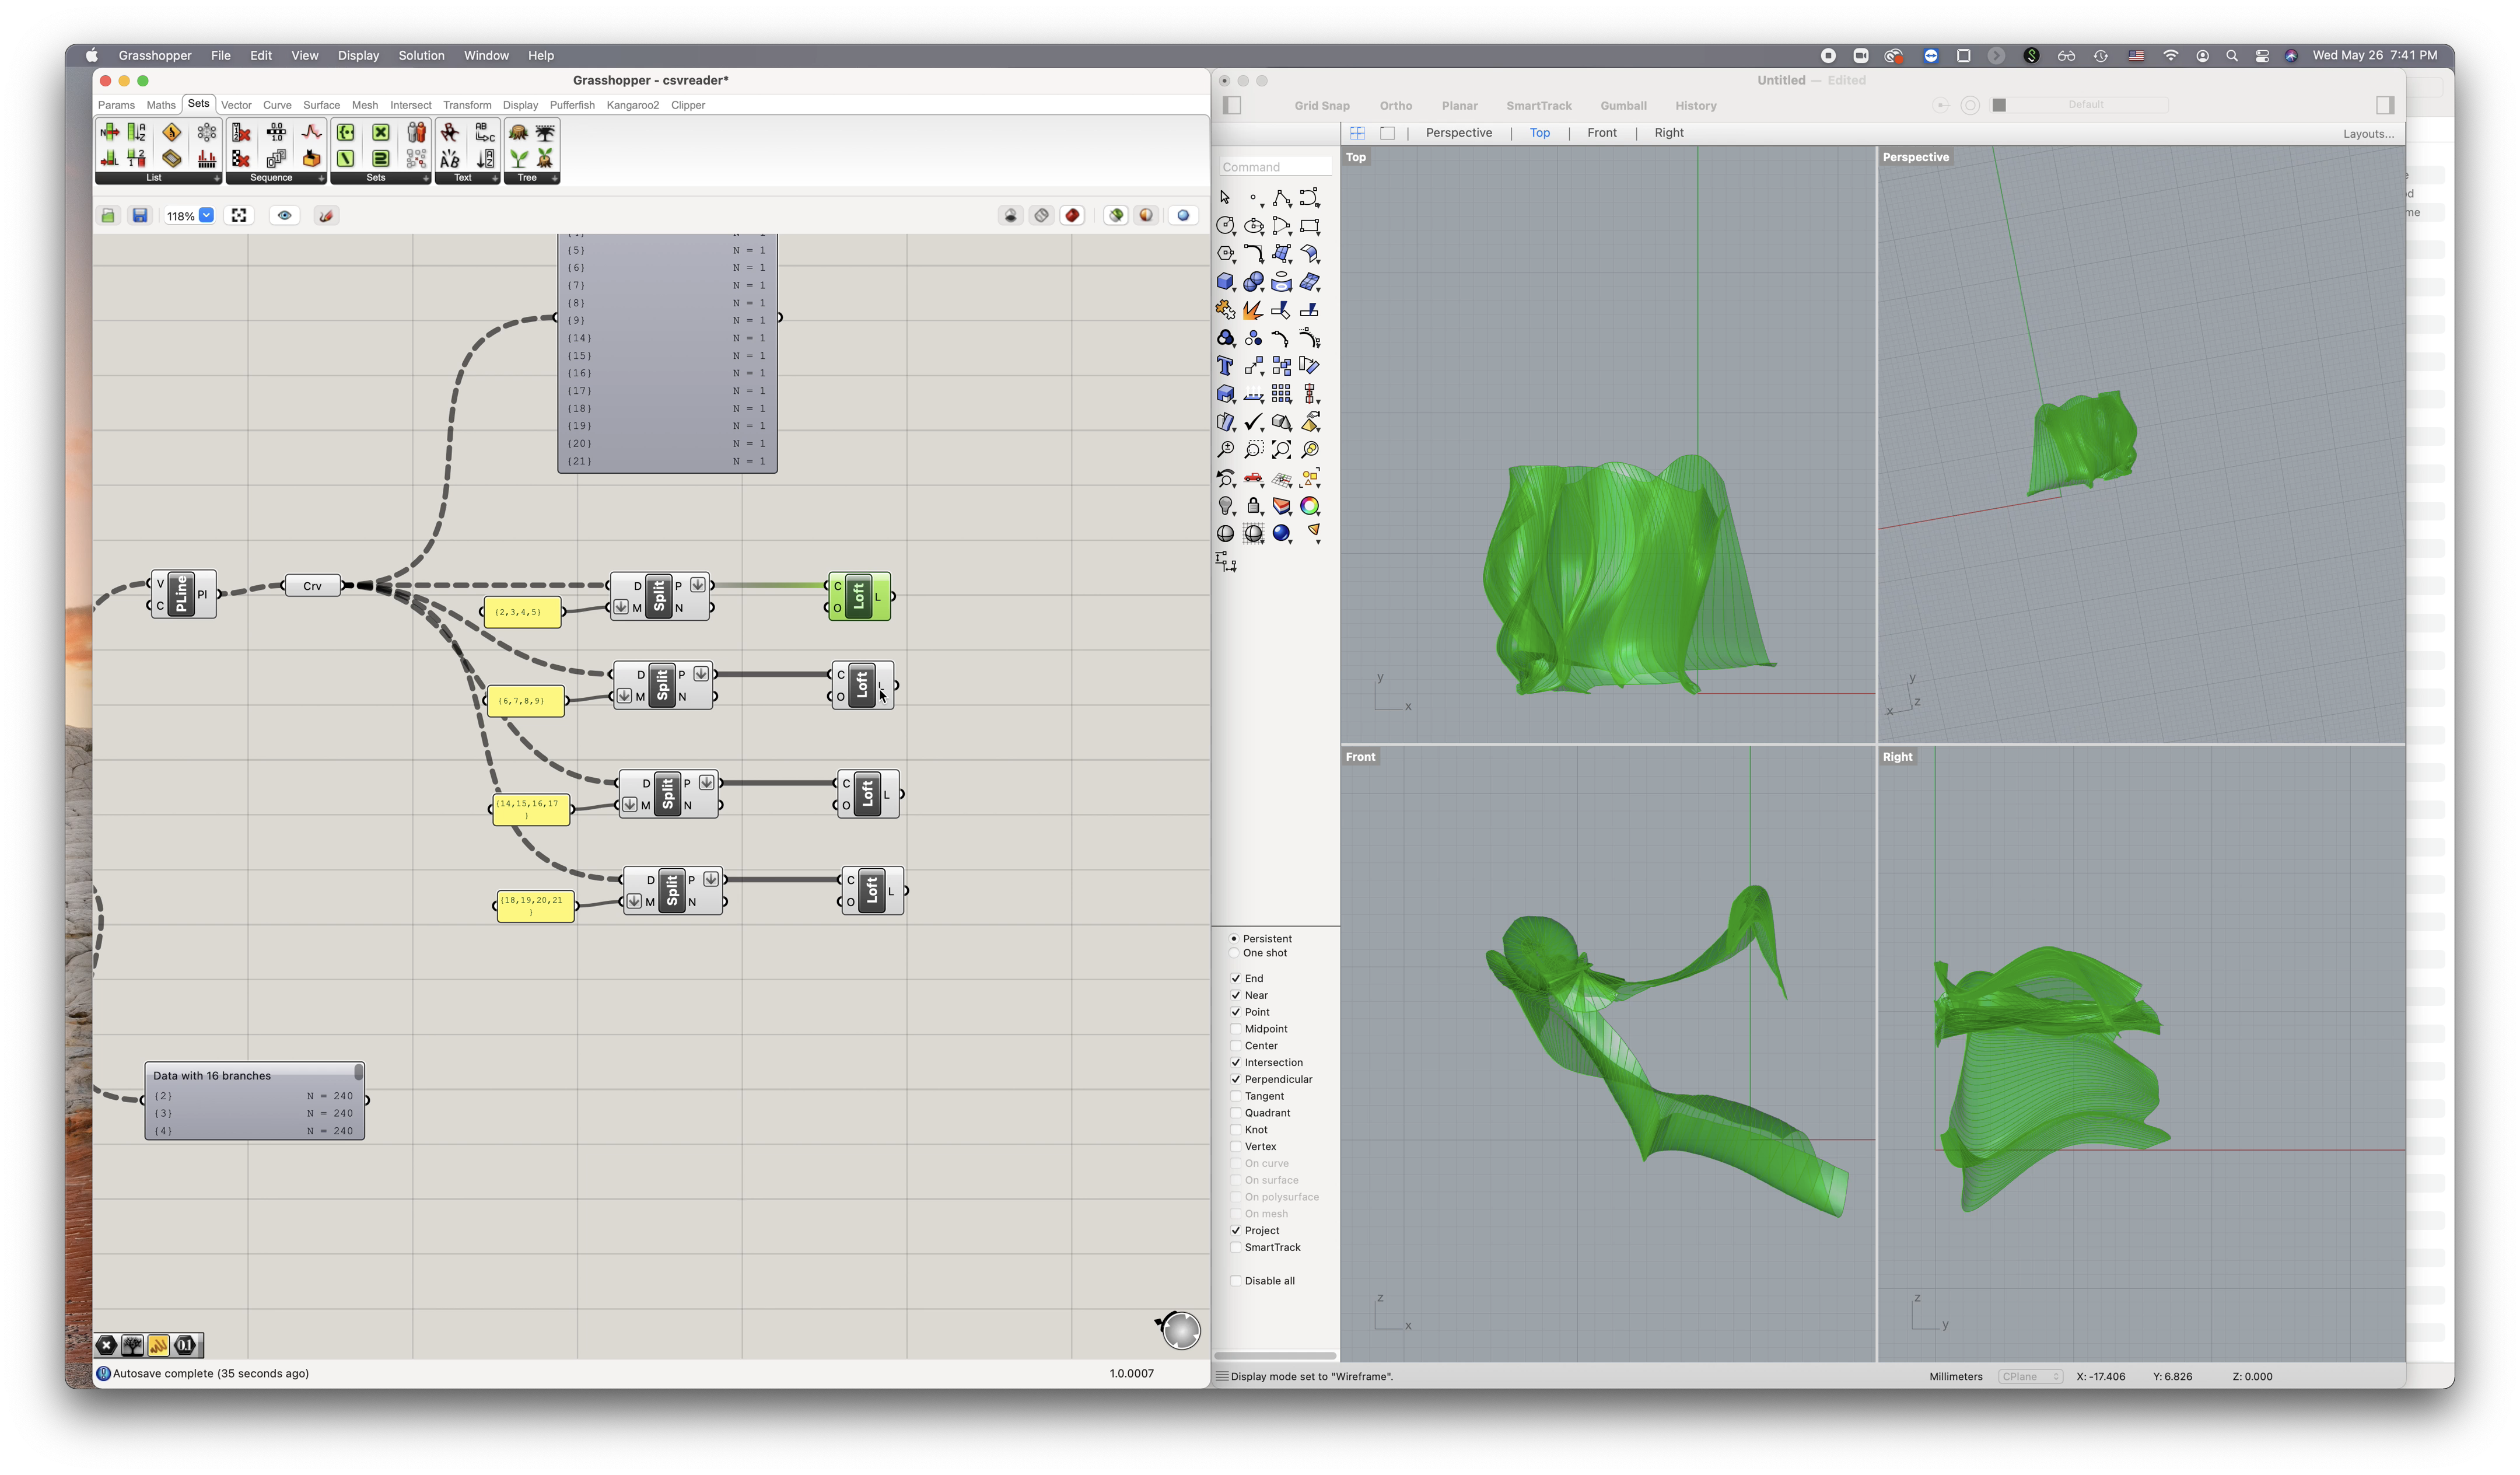The height and width of the screenshot is (1475, 2520).
Task: Pick the Polyline tool in Rhino toolbar
Action: (1281, 198)
